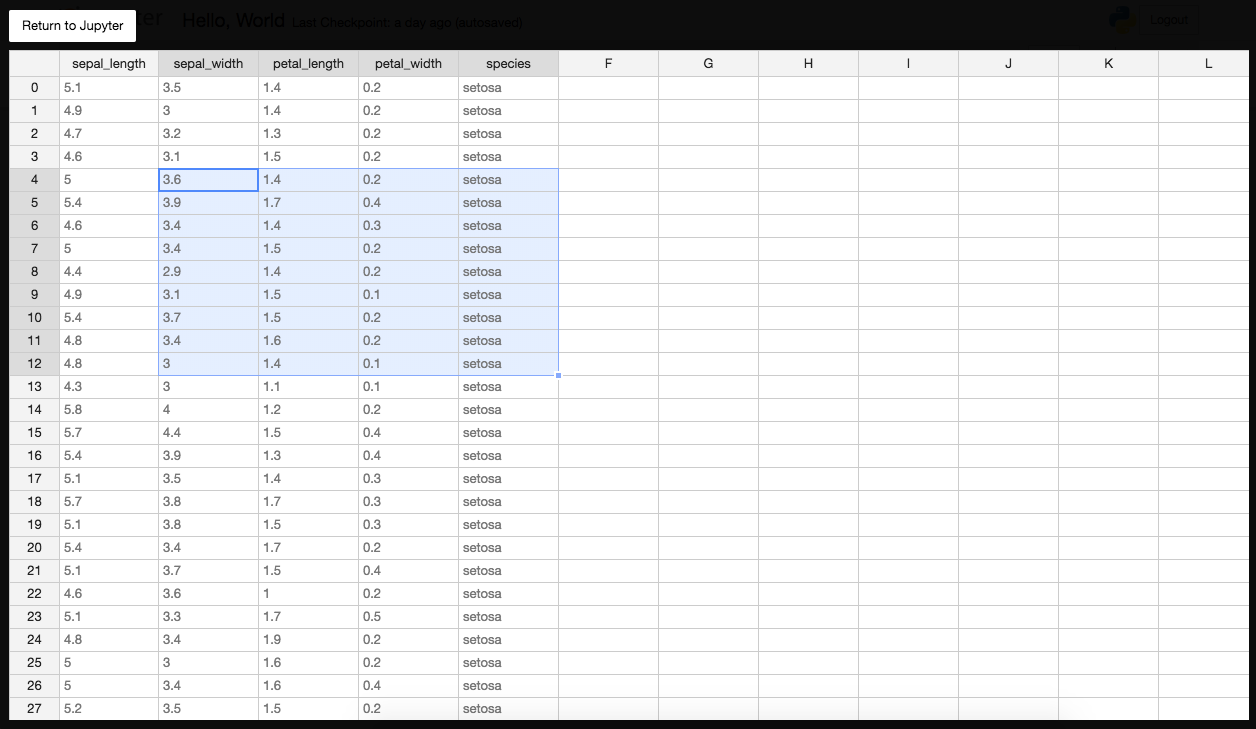Viewport: 1256px width, 729px height.
Task: Click species cell setosa in row 20
Action: 509,548
